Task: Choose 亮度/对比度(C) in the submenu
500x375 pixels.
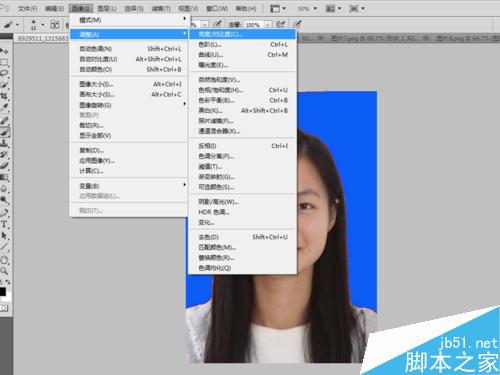Action: coord(242,34)
